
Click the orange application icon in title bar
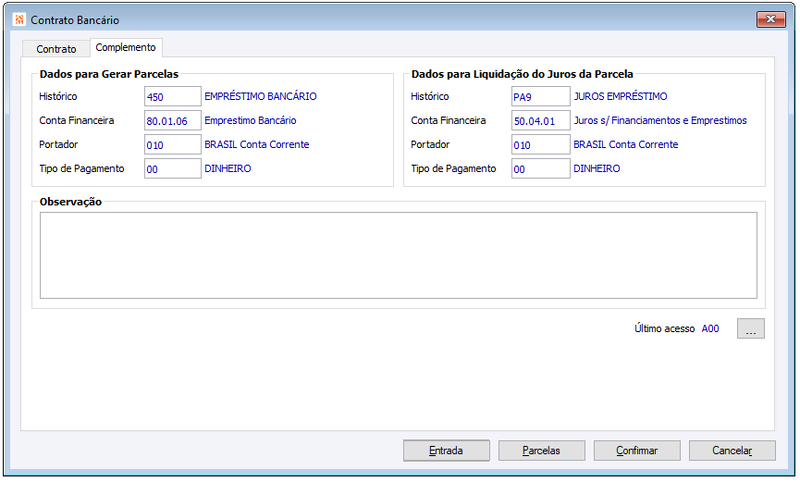[19, 20]
